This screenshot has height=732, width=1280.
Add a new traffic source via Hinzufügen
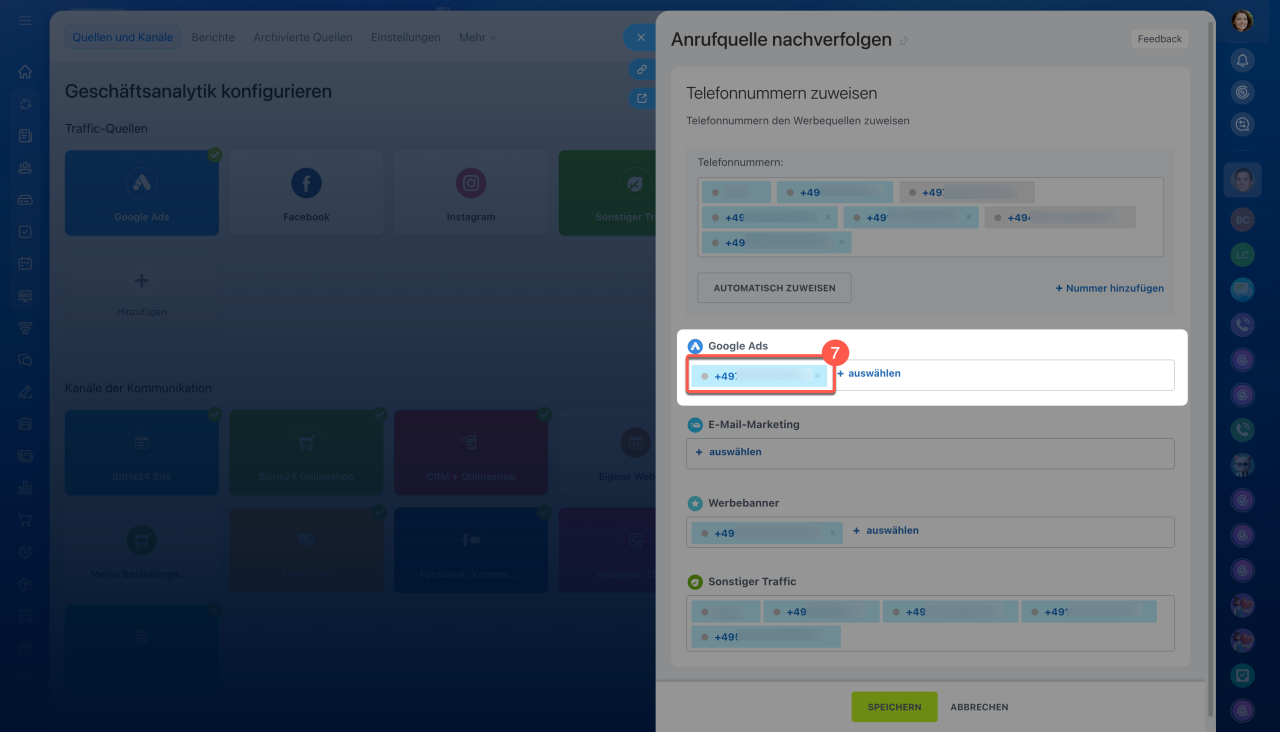click(141, 290)
